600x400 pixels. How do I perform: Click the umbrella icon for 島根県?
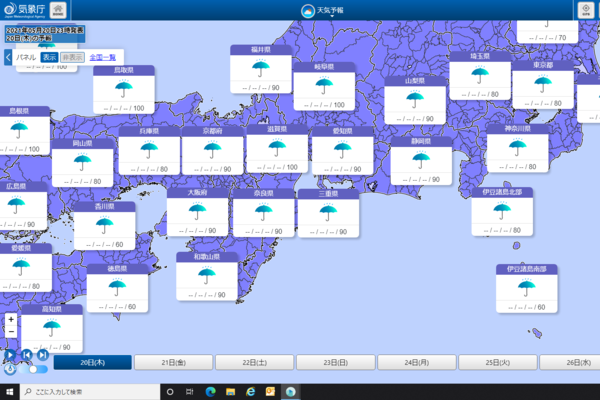[19, 129]
